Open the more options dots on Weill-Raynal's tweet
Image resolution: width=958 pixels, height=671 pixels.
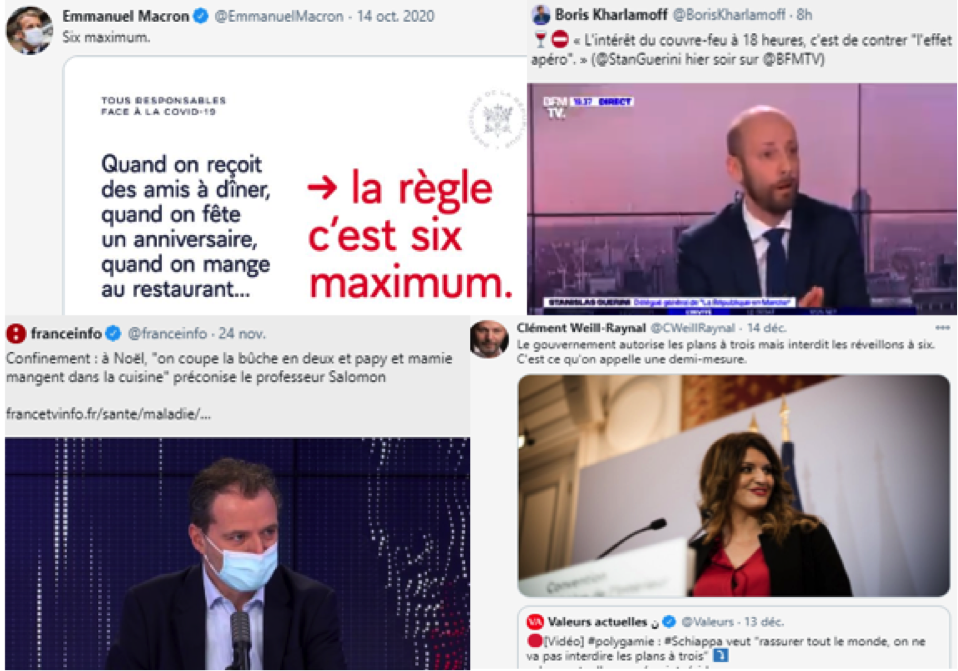tap(943, 328)
